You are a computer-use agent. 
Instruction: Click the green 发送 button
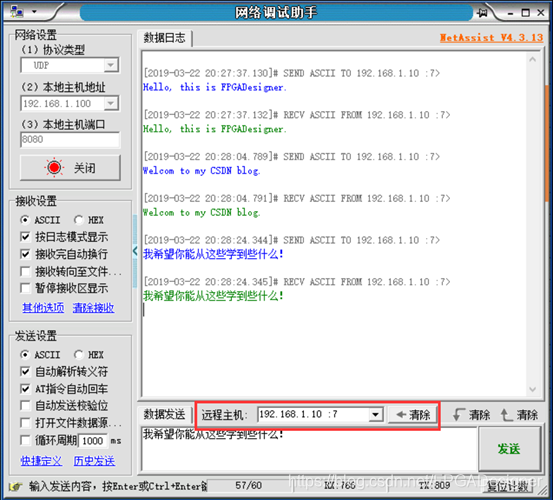[x=509, y=449]
